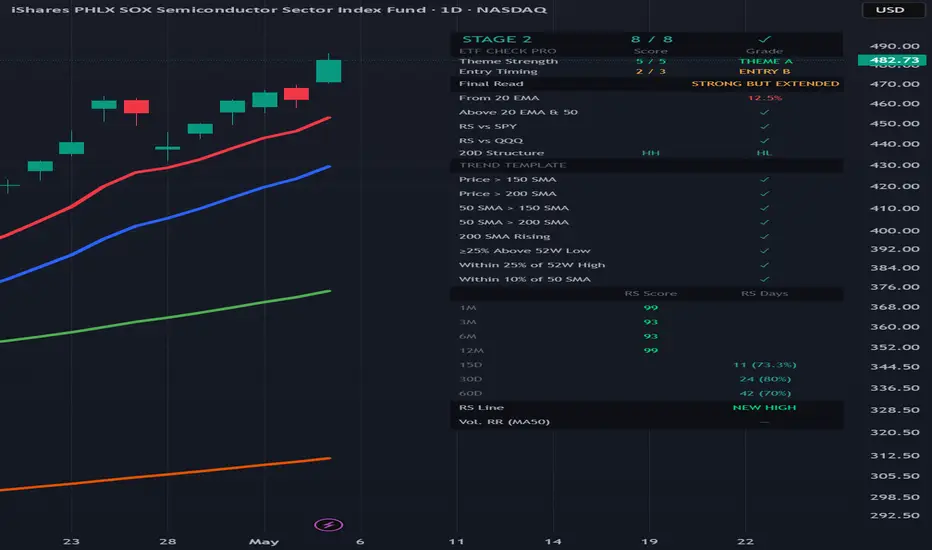This screenshot has height=550, width=932.
Task: Click the 490.00 price axis label
Action: [895, 46]
